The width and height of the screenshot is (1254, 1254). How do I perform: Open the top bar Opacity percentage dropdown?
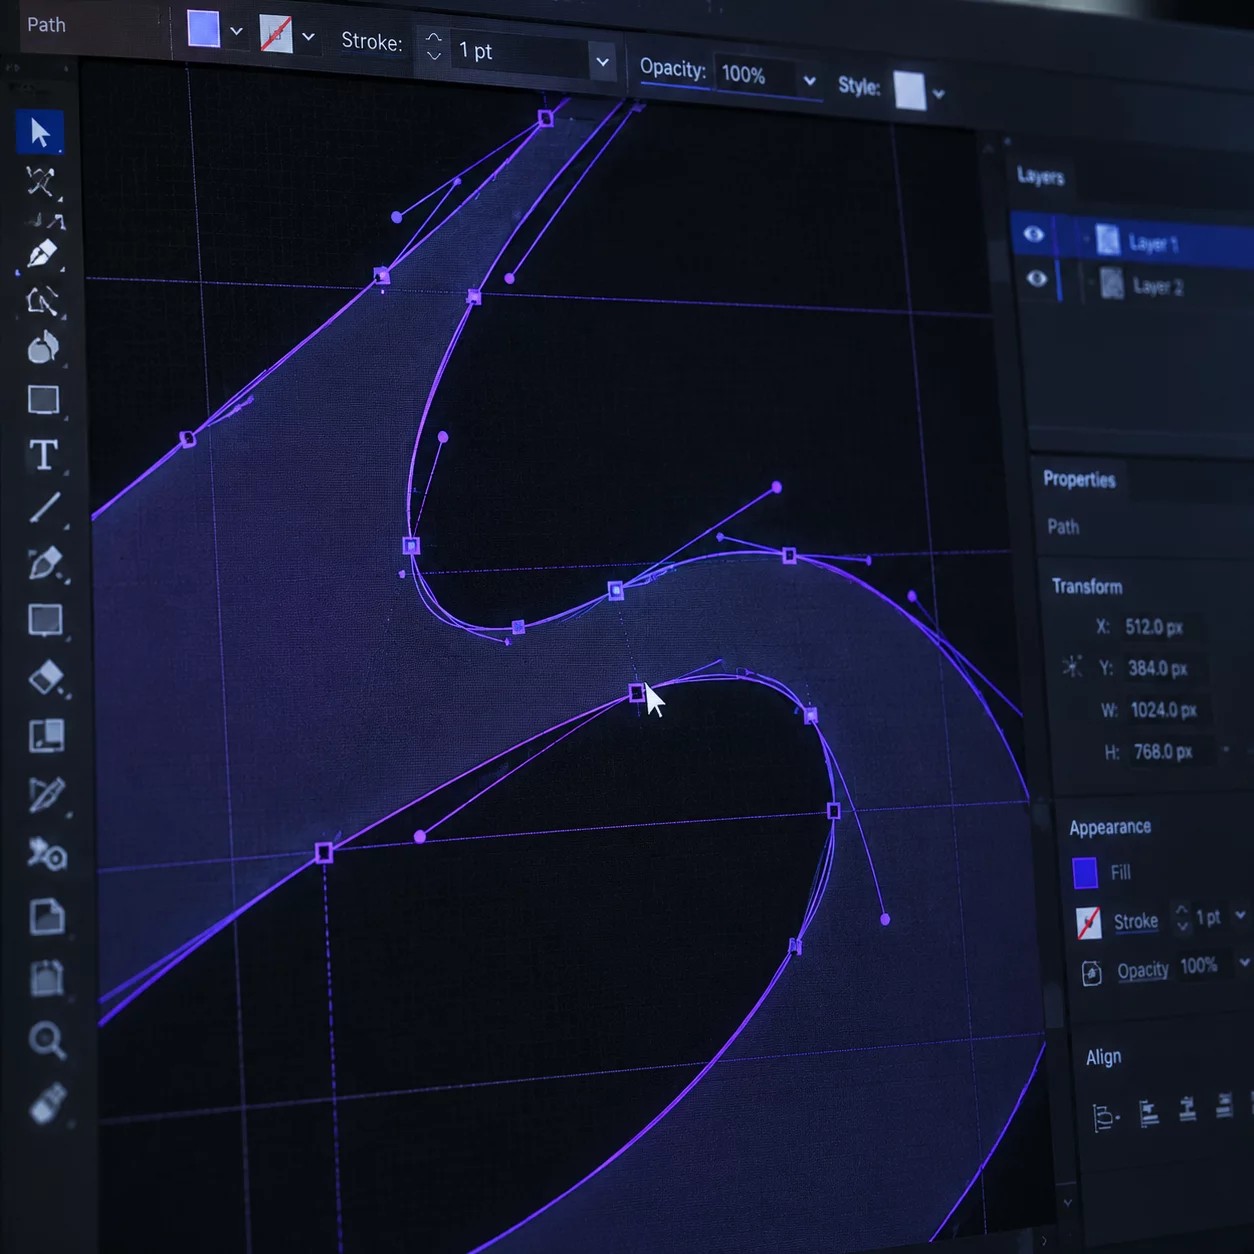click(809, 81)
